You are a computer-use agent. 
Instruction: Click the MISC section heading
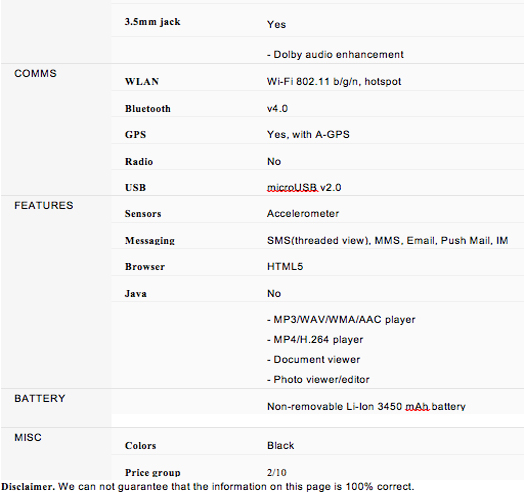pyautogui.click(x=28, y=437)
